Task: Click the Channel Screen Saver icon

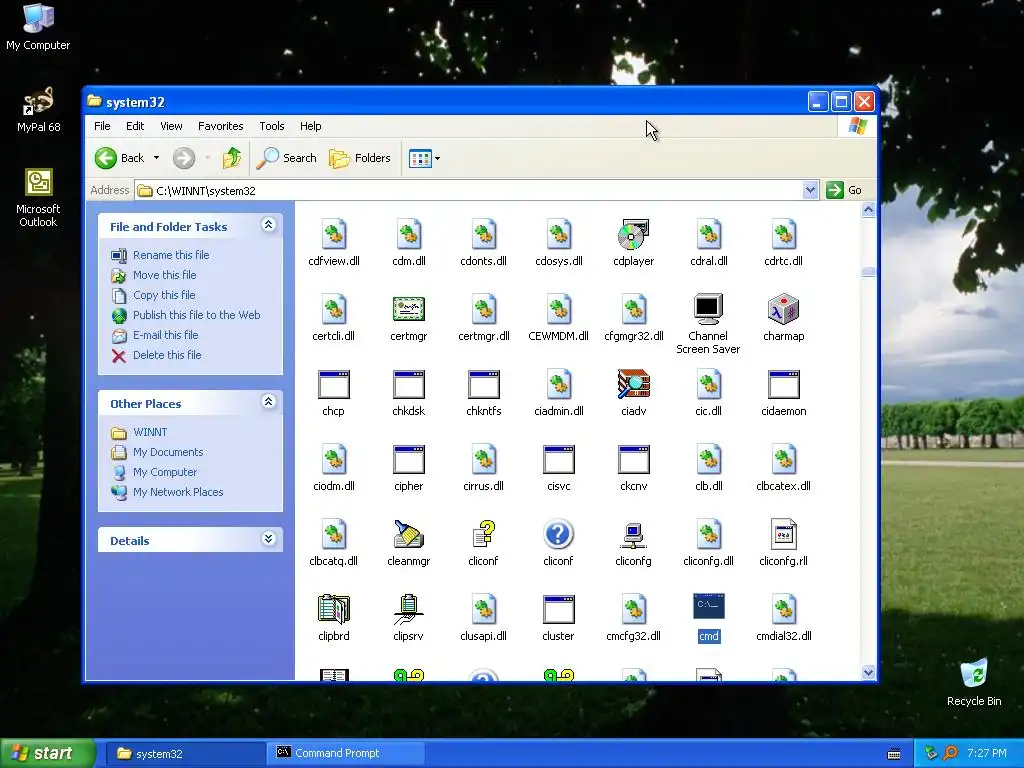Action: click(708, 309)
